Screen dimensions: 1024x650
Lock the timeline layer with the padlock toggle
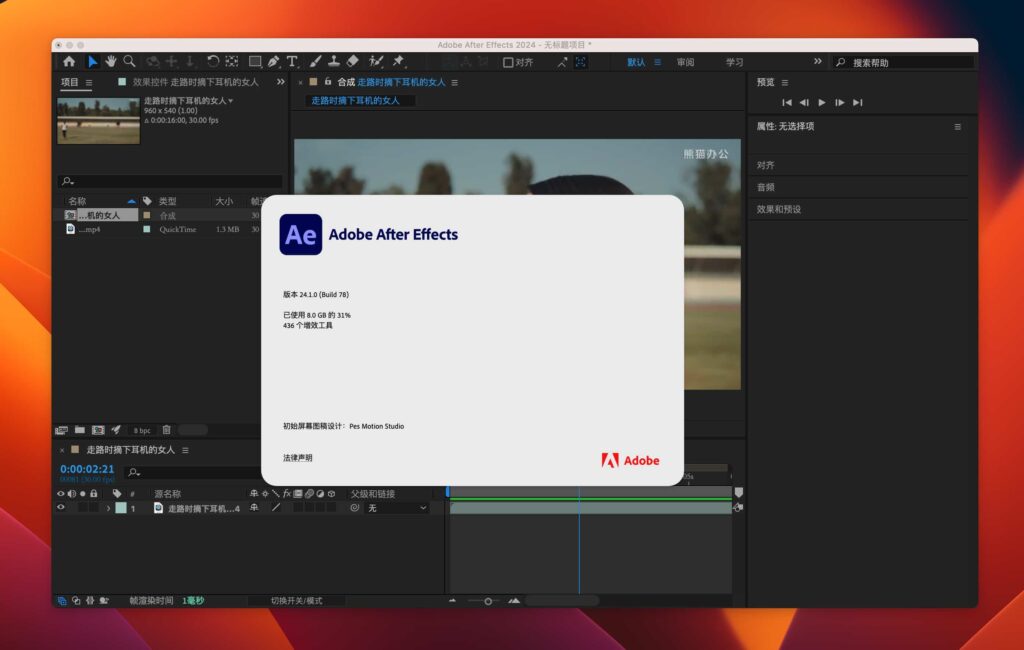[x=93, y=507]
